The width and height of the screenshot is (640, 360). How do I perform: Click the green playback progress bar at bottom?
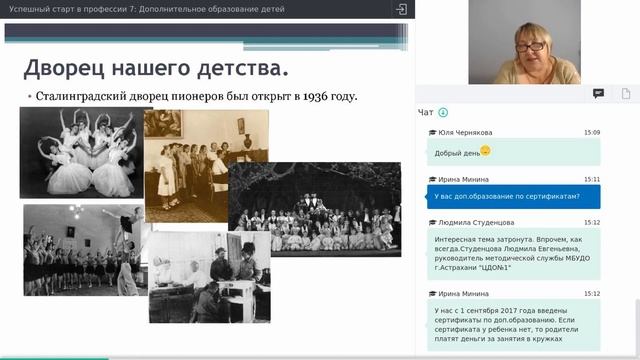54,358
